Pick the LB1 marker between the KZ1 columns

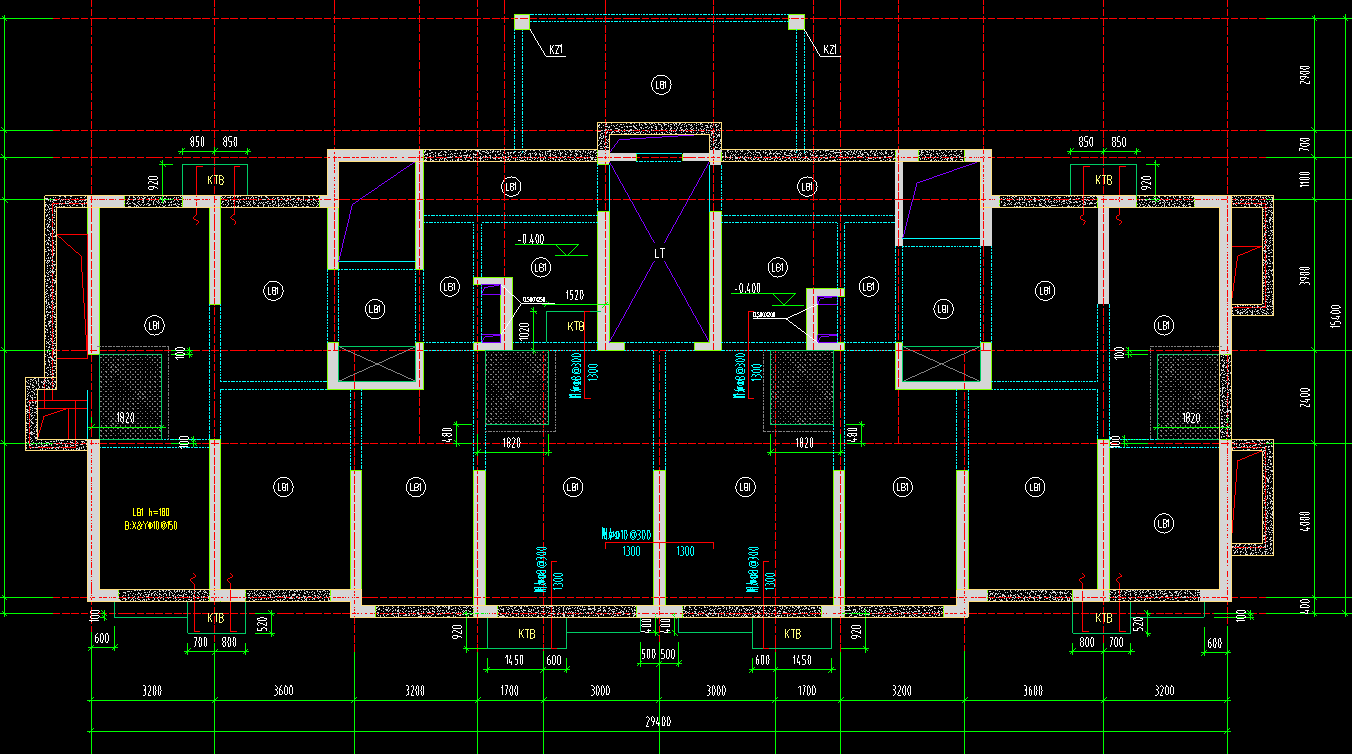click(x=659, y=85)
